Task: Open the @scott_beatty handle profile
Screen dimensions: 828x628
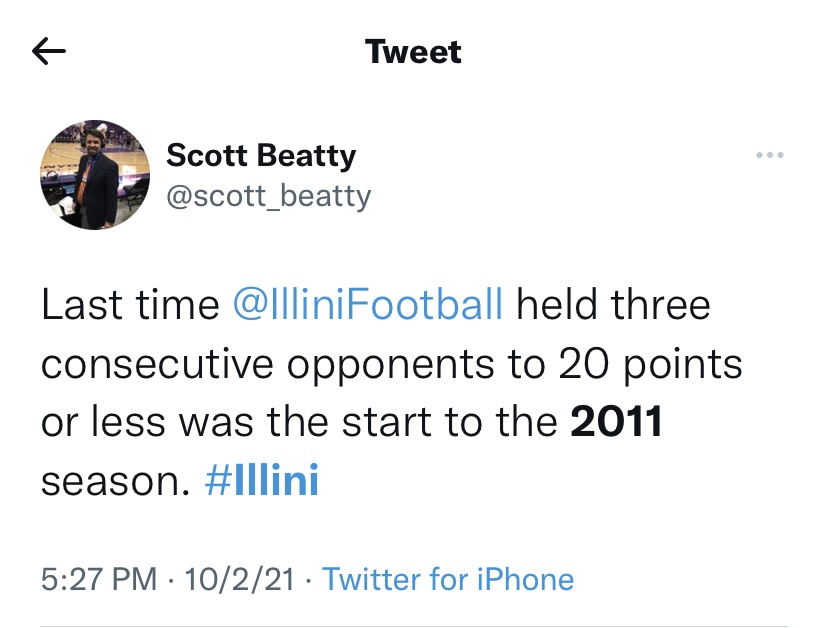Action: click(268, 195)
